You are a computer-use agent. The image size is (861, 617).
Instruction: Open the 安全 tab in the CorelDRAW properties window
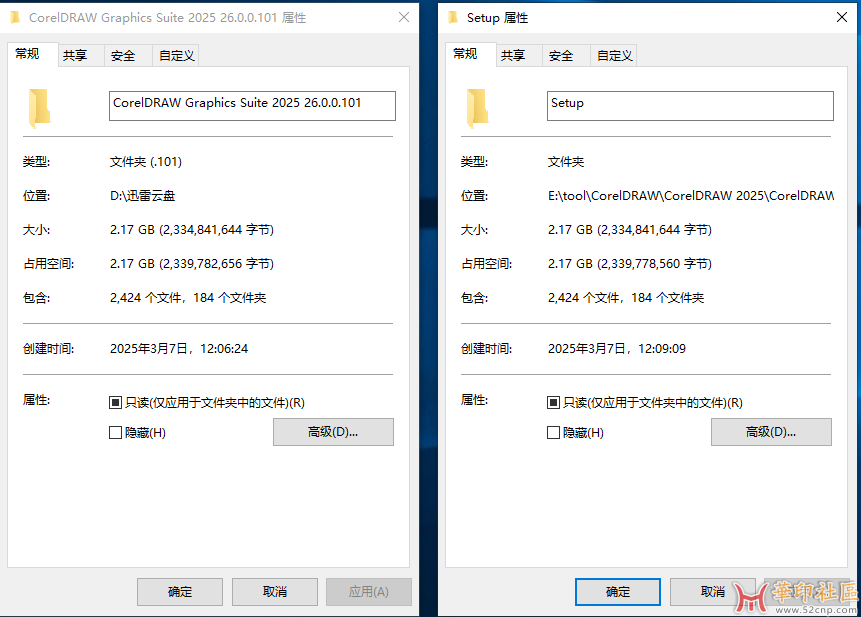[128, 55]
